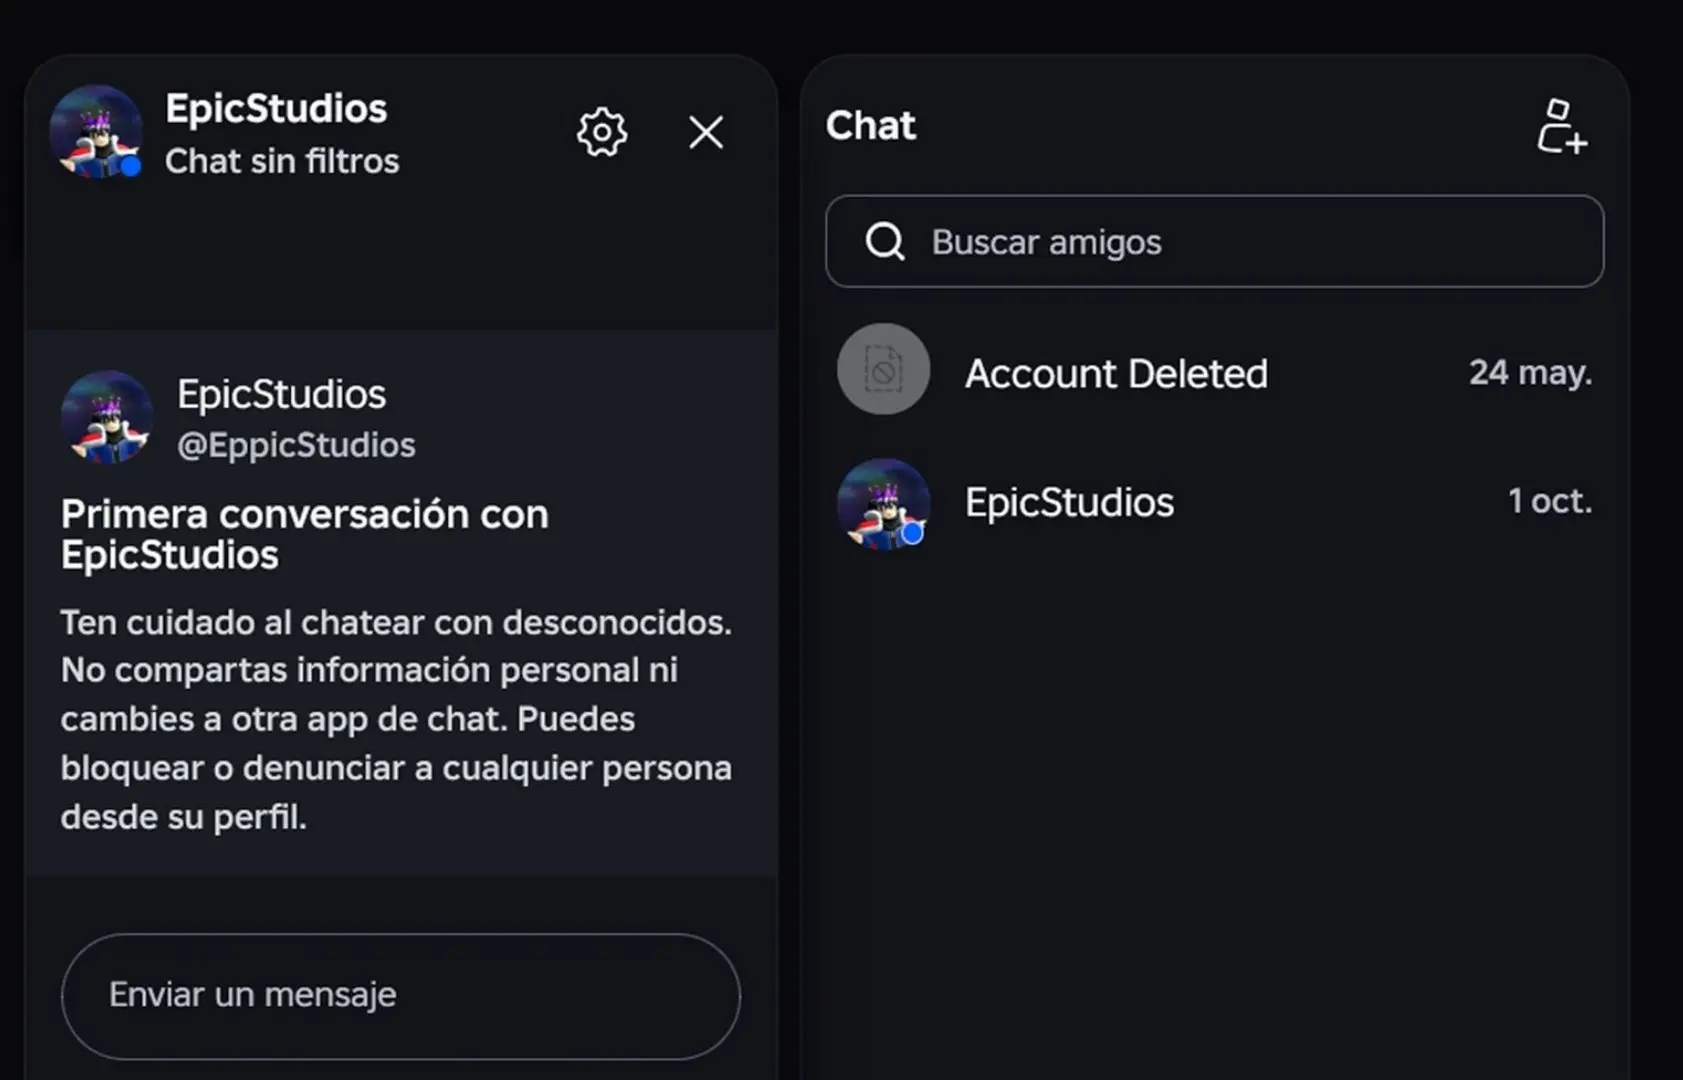Open EpicStudios chat from the list
The height and width of the screenshot is (1080, 1683).
[1214, 502]
